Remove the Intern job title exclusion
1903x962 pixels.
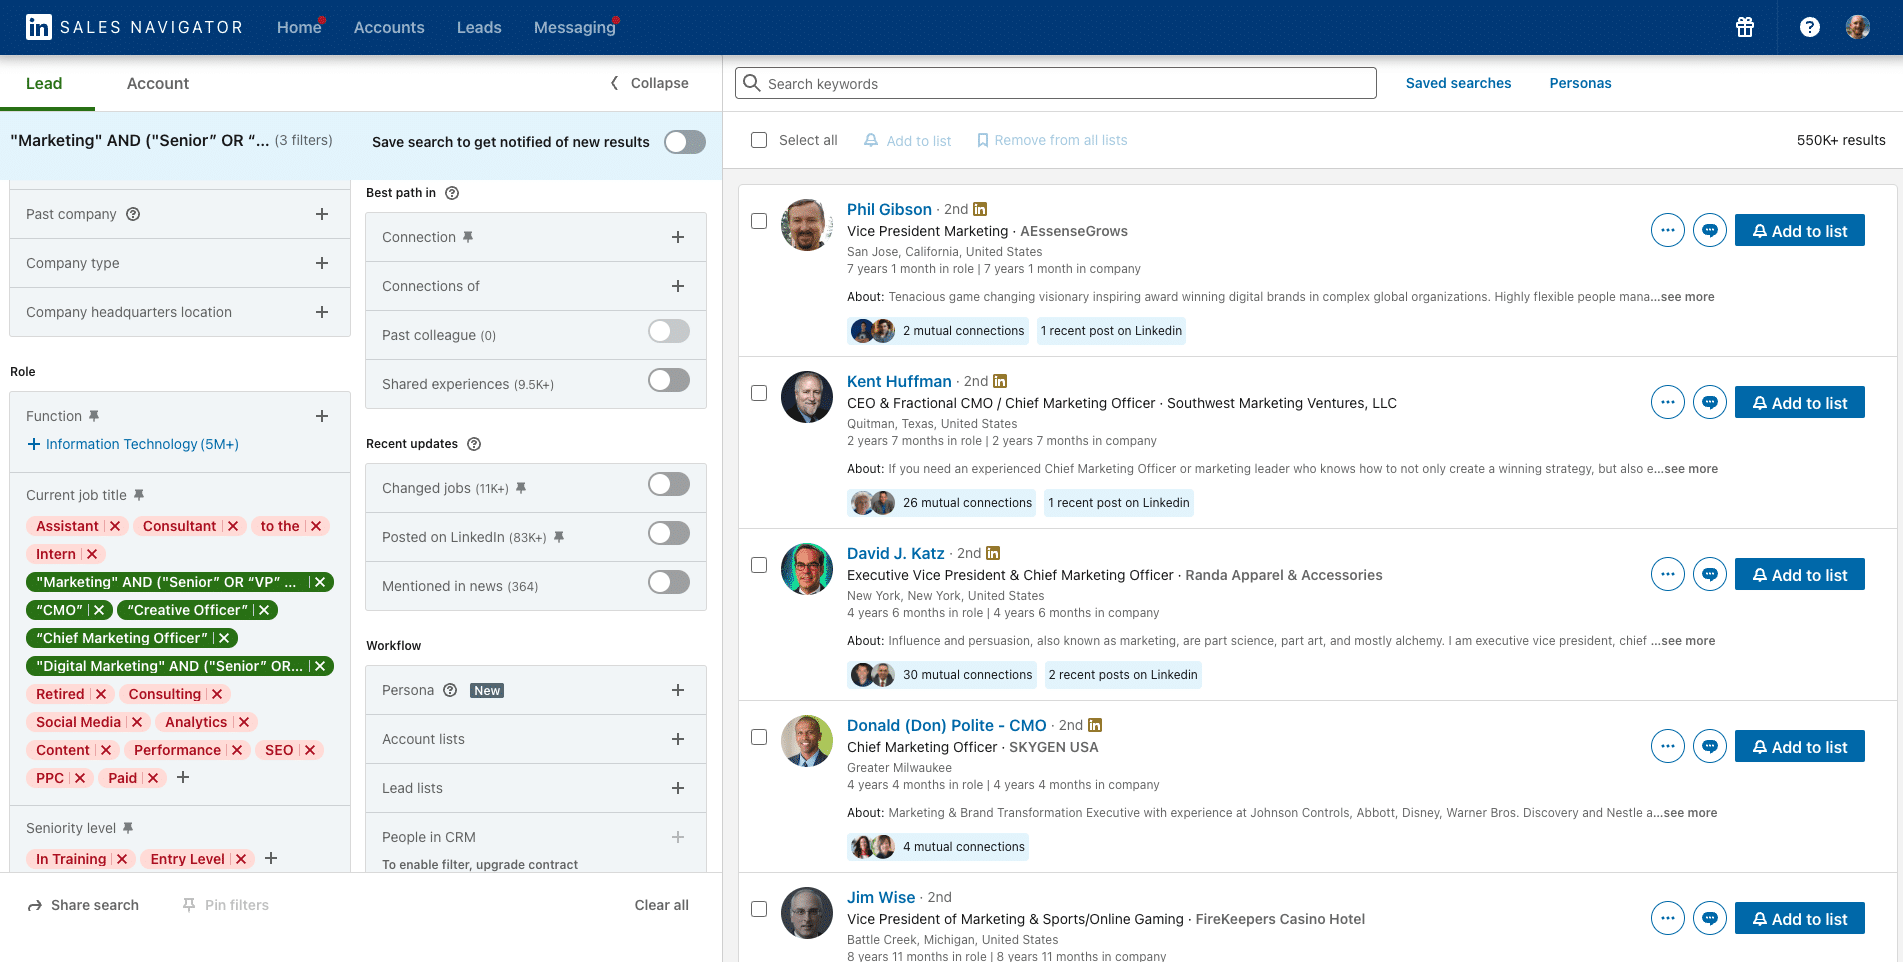click(92, 554)
